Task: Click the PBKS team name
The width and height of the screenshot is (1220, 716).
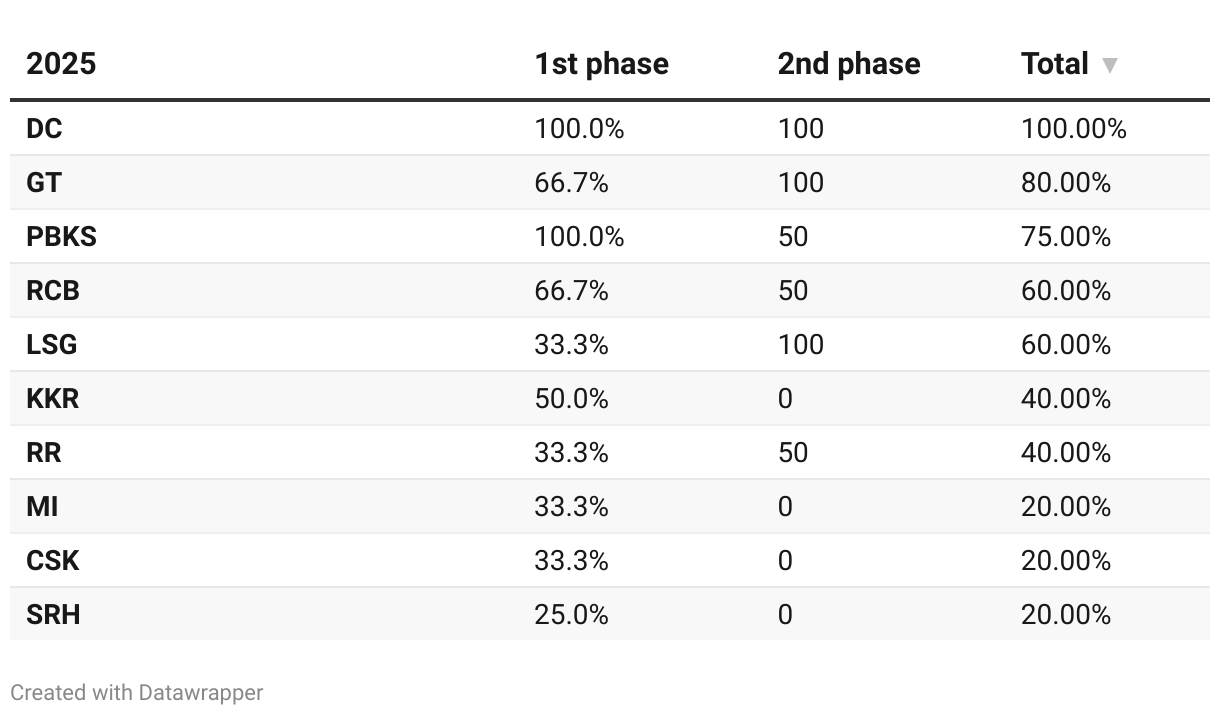Action: pyautogui.click(x=61, y=237)
